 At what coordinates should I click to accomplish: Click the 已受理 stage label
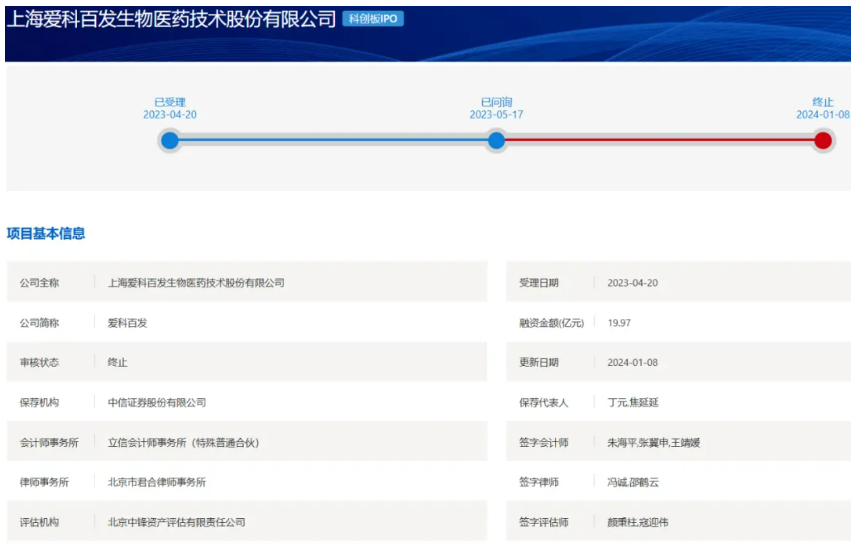170,102
